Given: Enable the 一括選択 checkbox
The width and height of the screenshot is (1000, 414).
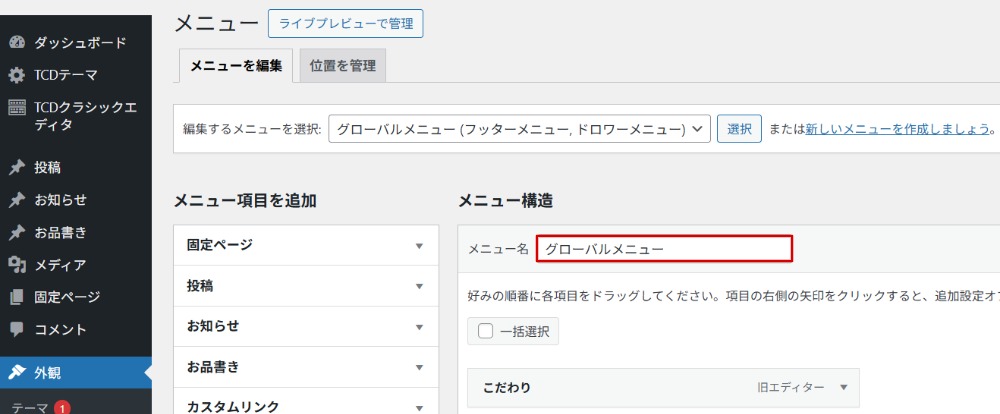Looking at the screenshot, I should click(x=486, y=331).
